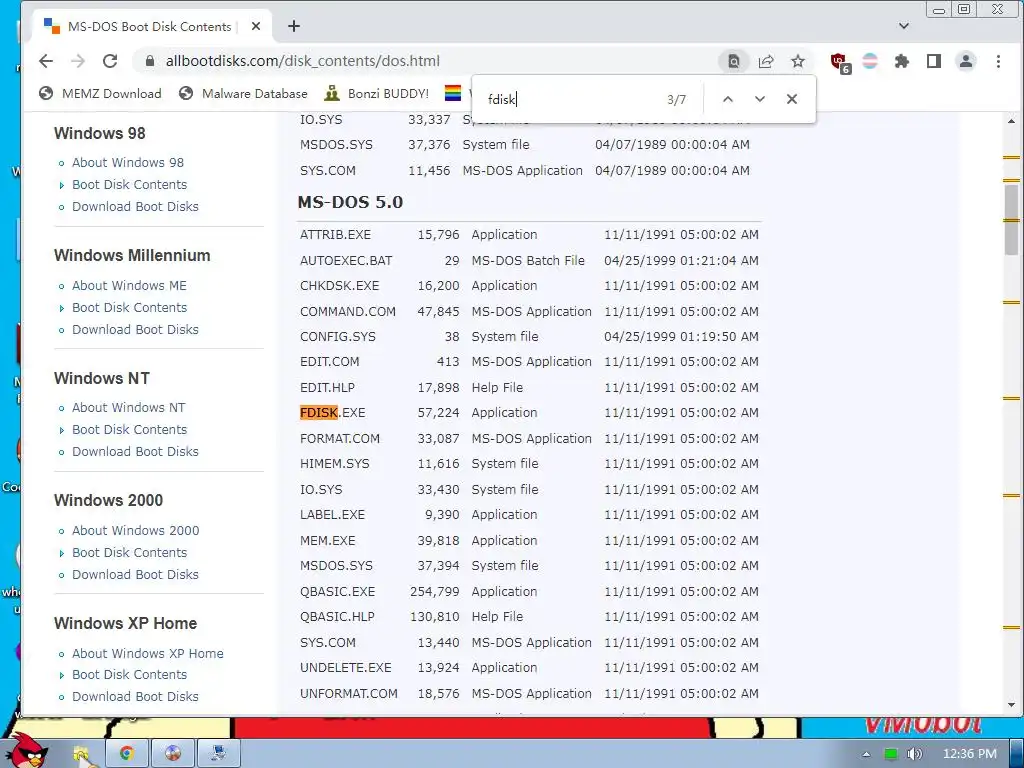Image resolution: width=1024 pixels, height=768 pixels.
Task: Click the vertical scrollbar thumb
Action: [1011, 219]
